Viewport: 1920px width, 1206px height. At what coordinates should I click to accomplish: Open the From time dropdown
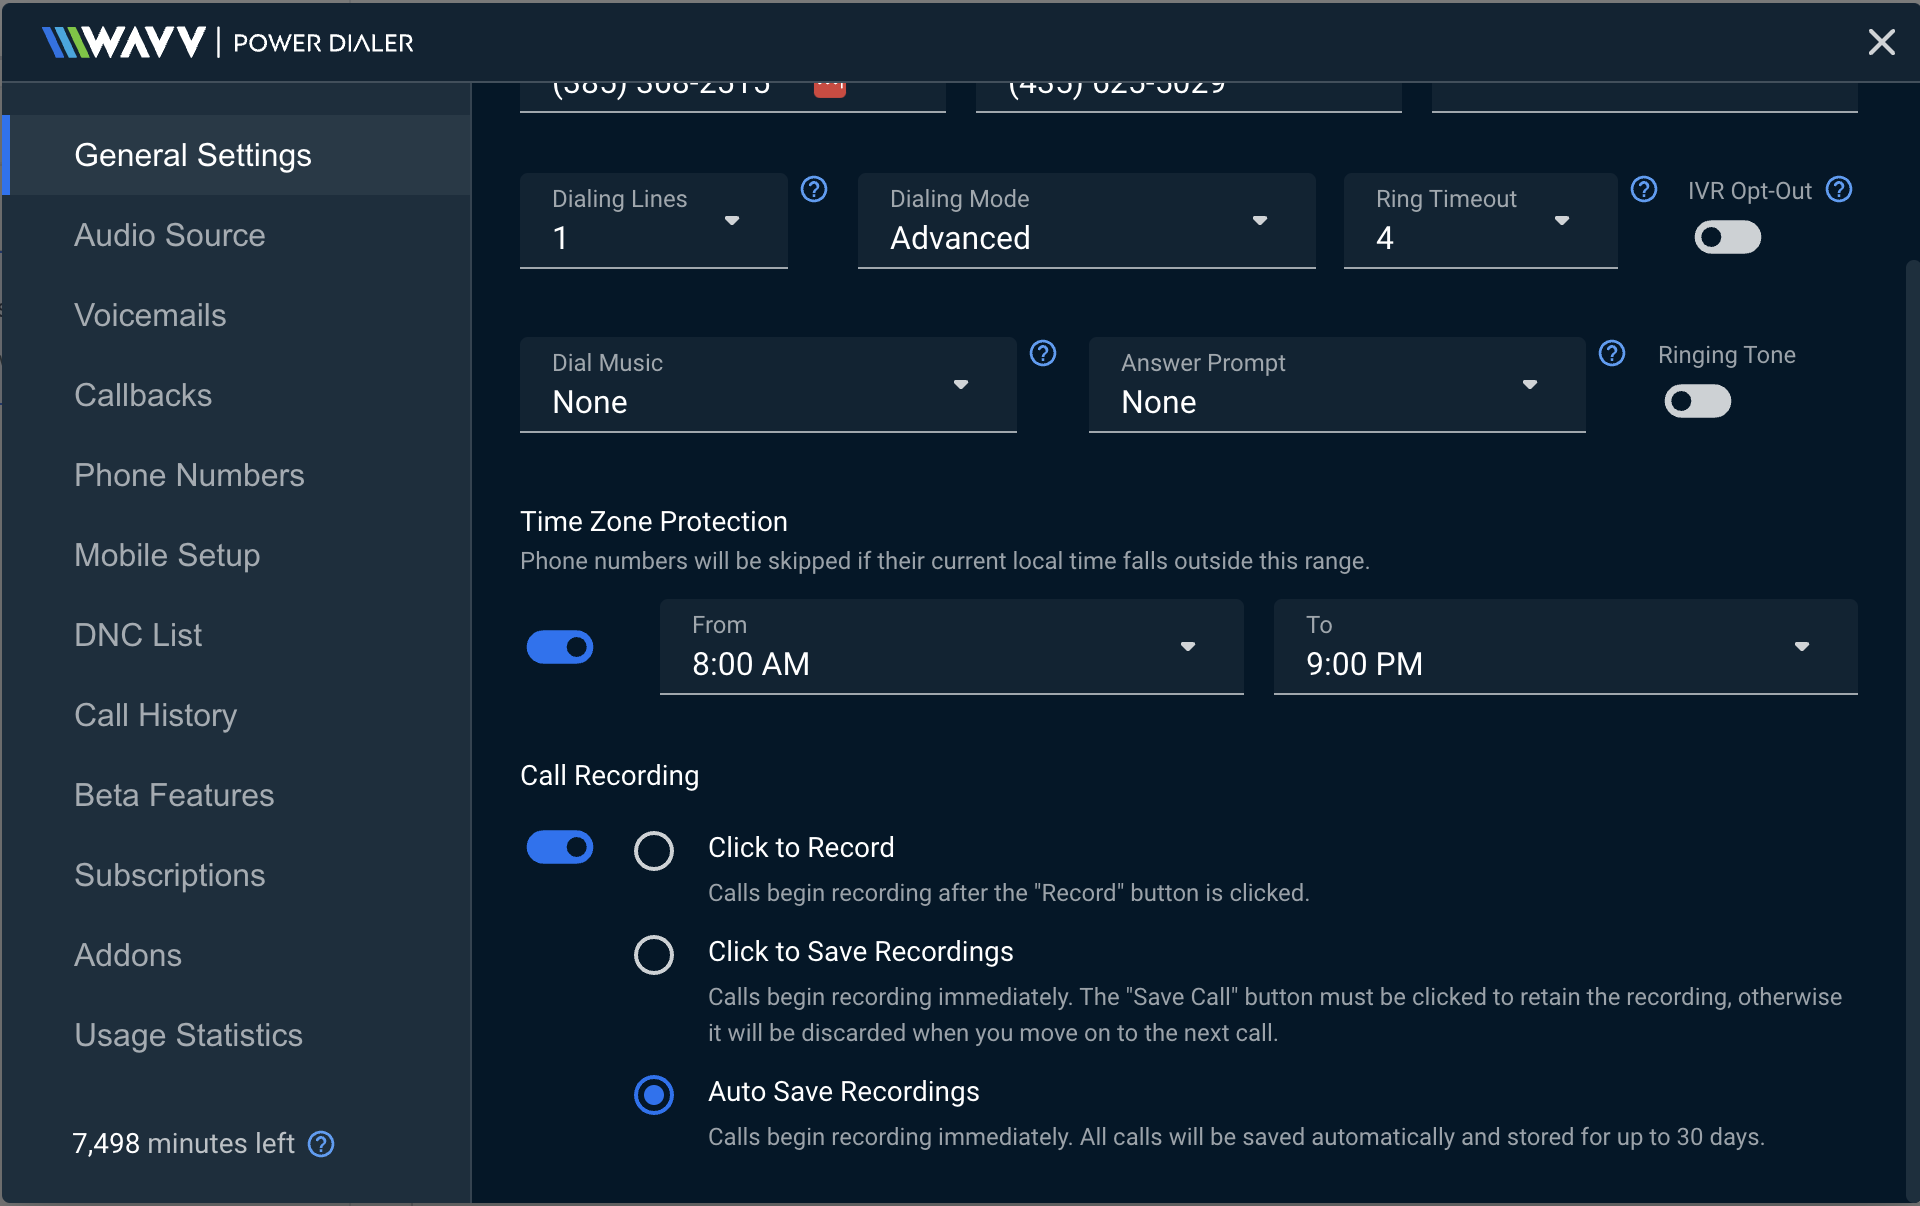pyautogui.click(x=951, y=646)
